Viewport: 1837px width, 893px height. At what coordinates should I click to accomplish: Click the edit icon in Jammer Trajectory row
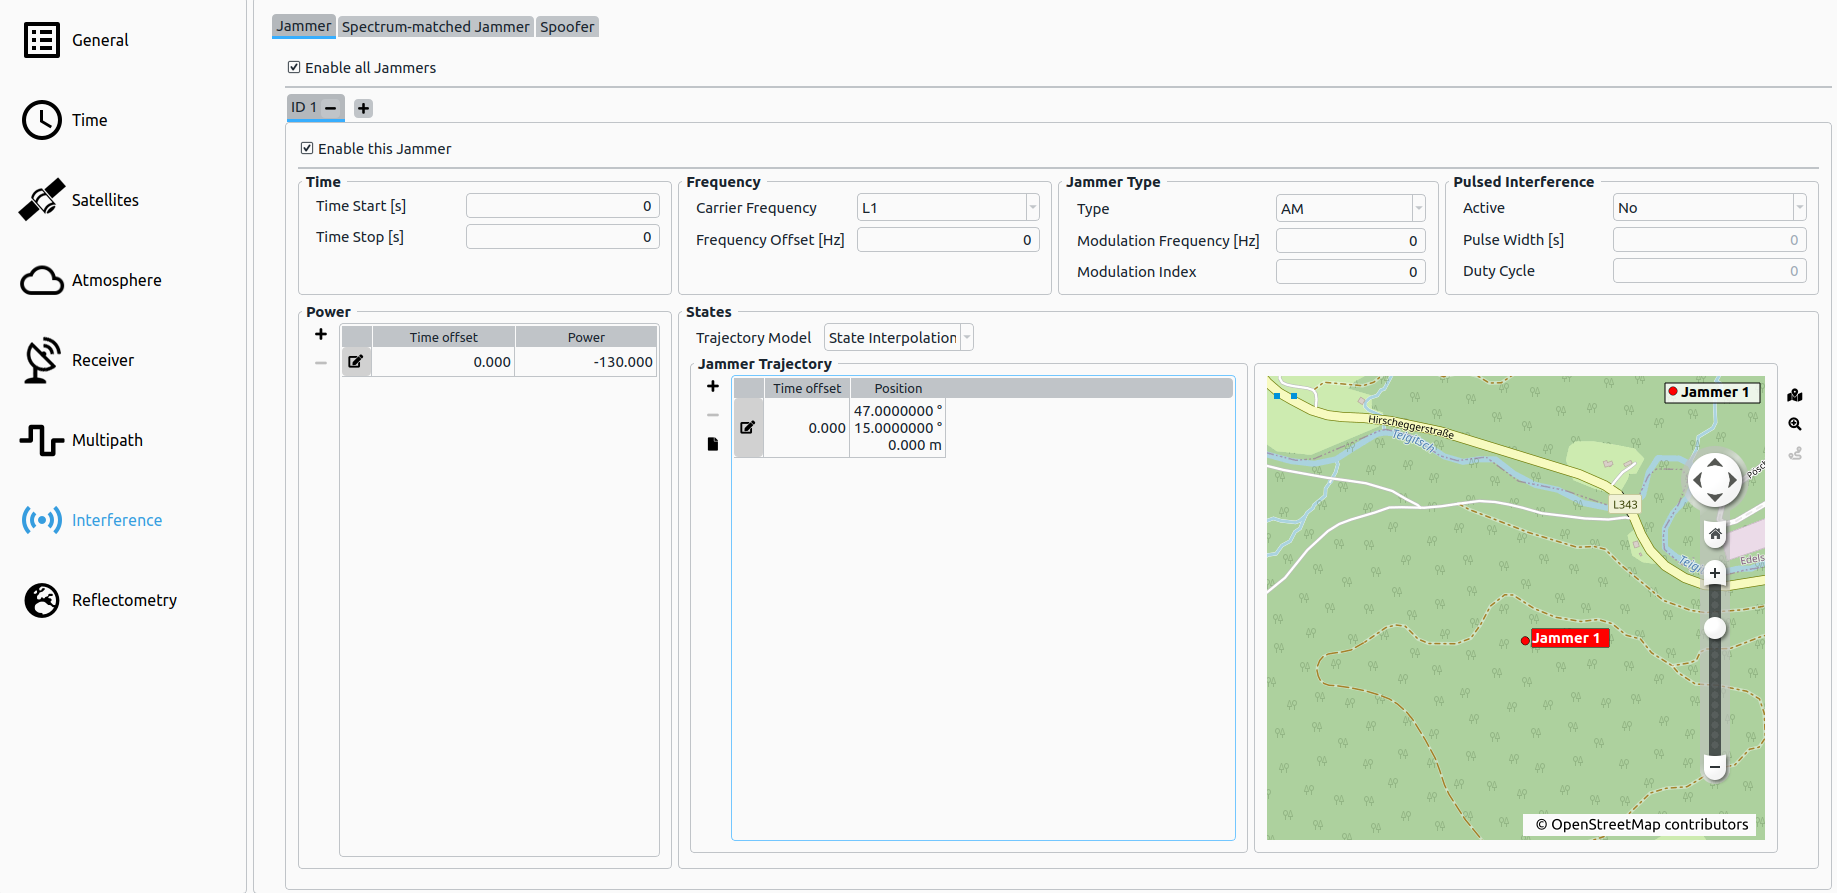point(748,428)
